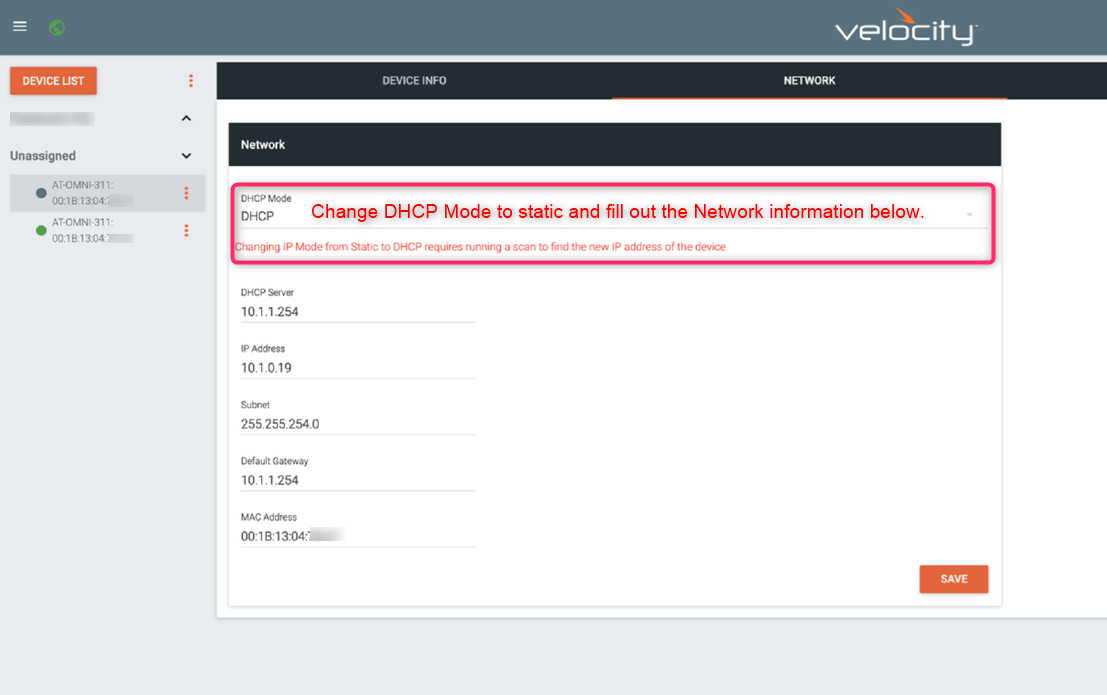1107x695 pixels.
Task: Click the Default Gateway input field
Action: (357, 480)
